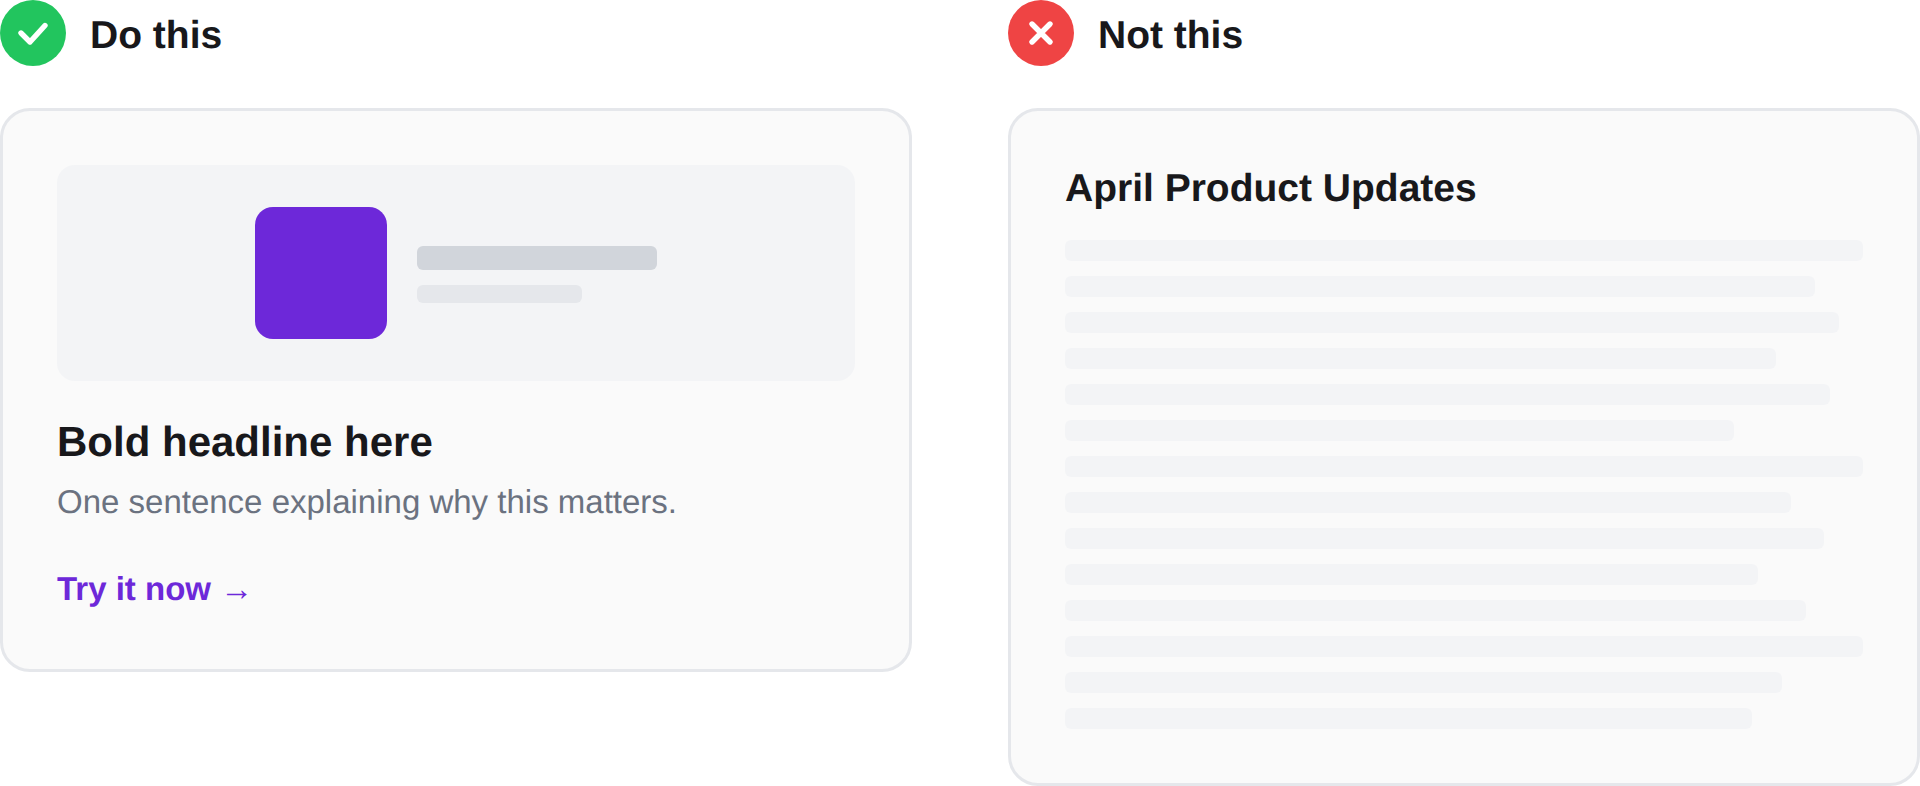
Task: Click the last placeholder line in right card
Action: coord(1407,718)
